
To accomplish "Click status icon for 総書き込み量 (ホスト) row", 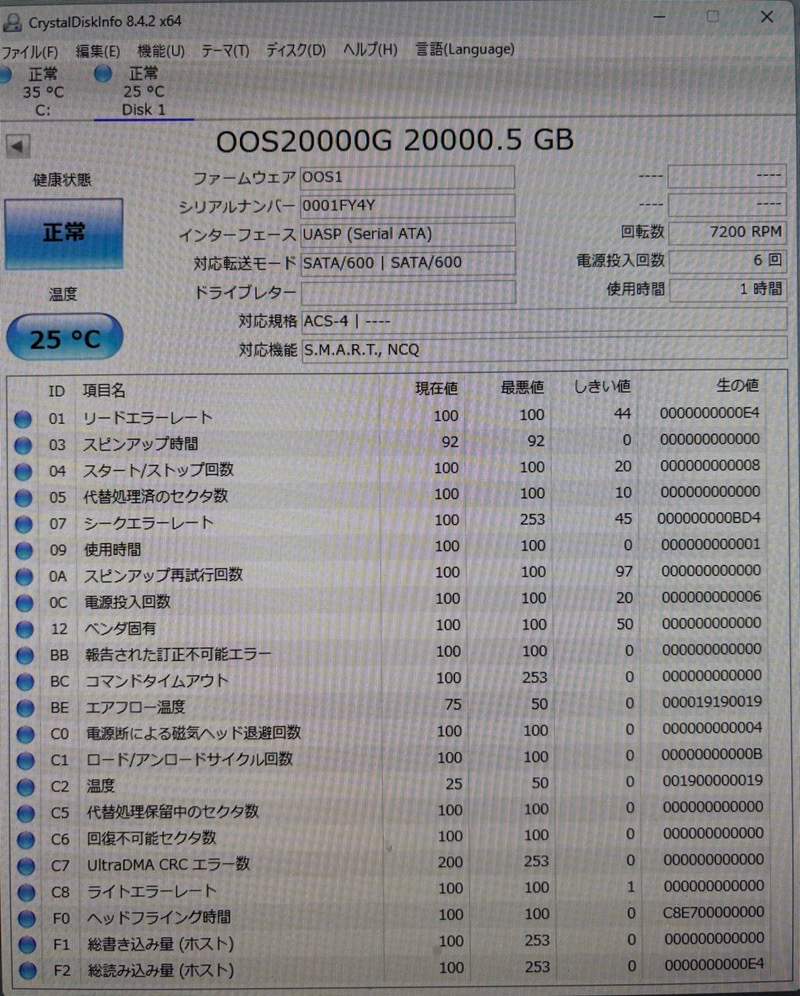I will pos(27,945).
